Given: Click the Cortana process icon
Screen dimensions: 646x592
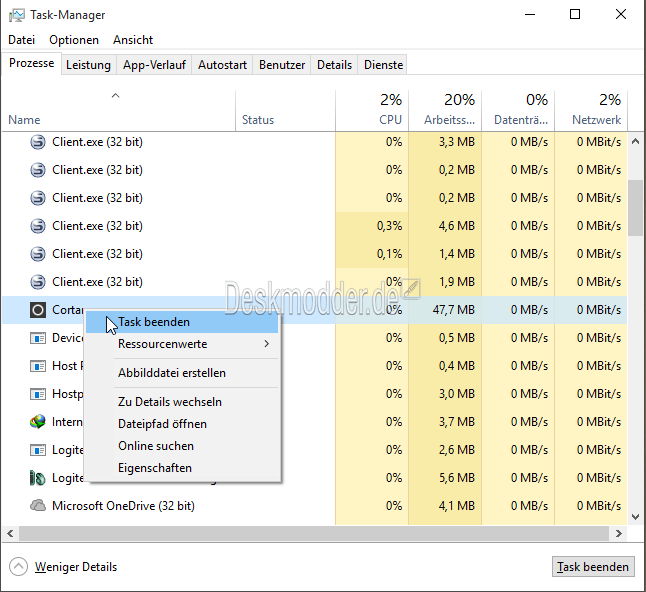Looking at the screenshot, I should point(38,310).
